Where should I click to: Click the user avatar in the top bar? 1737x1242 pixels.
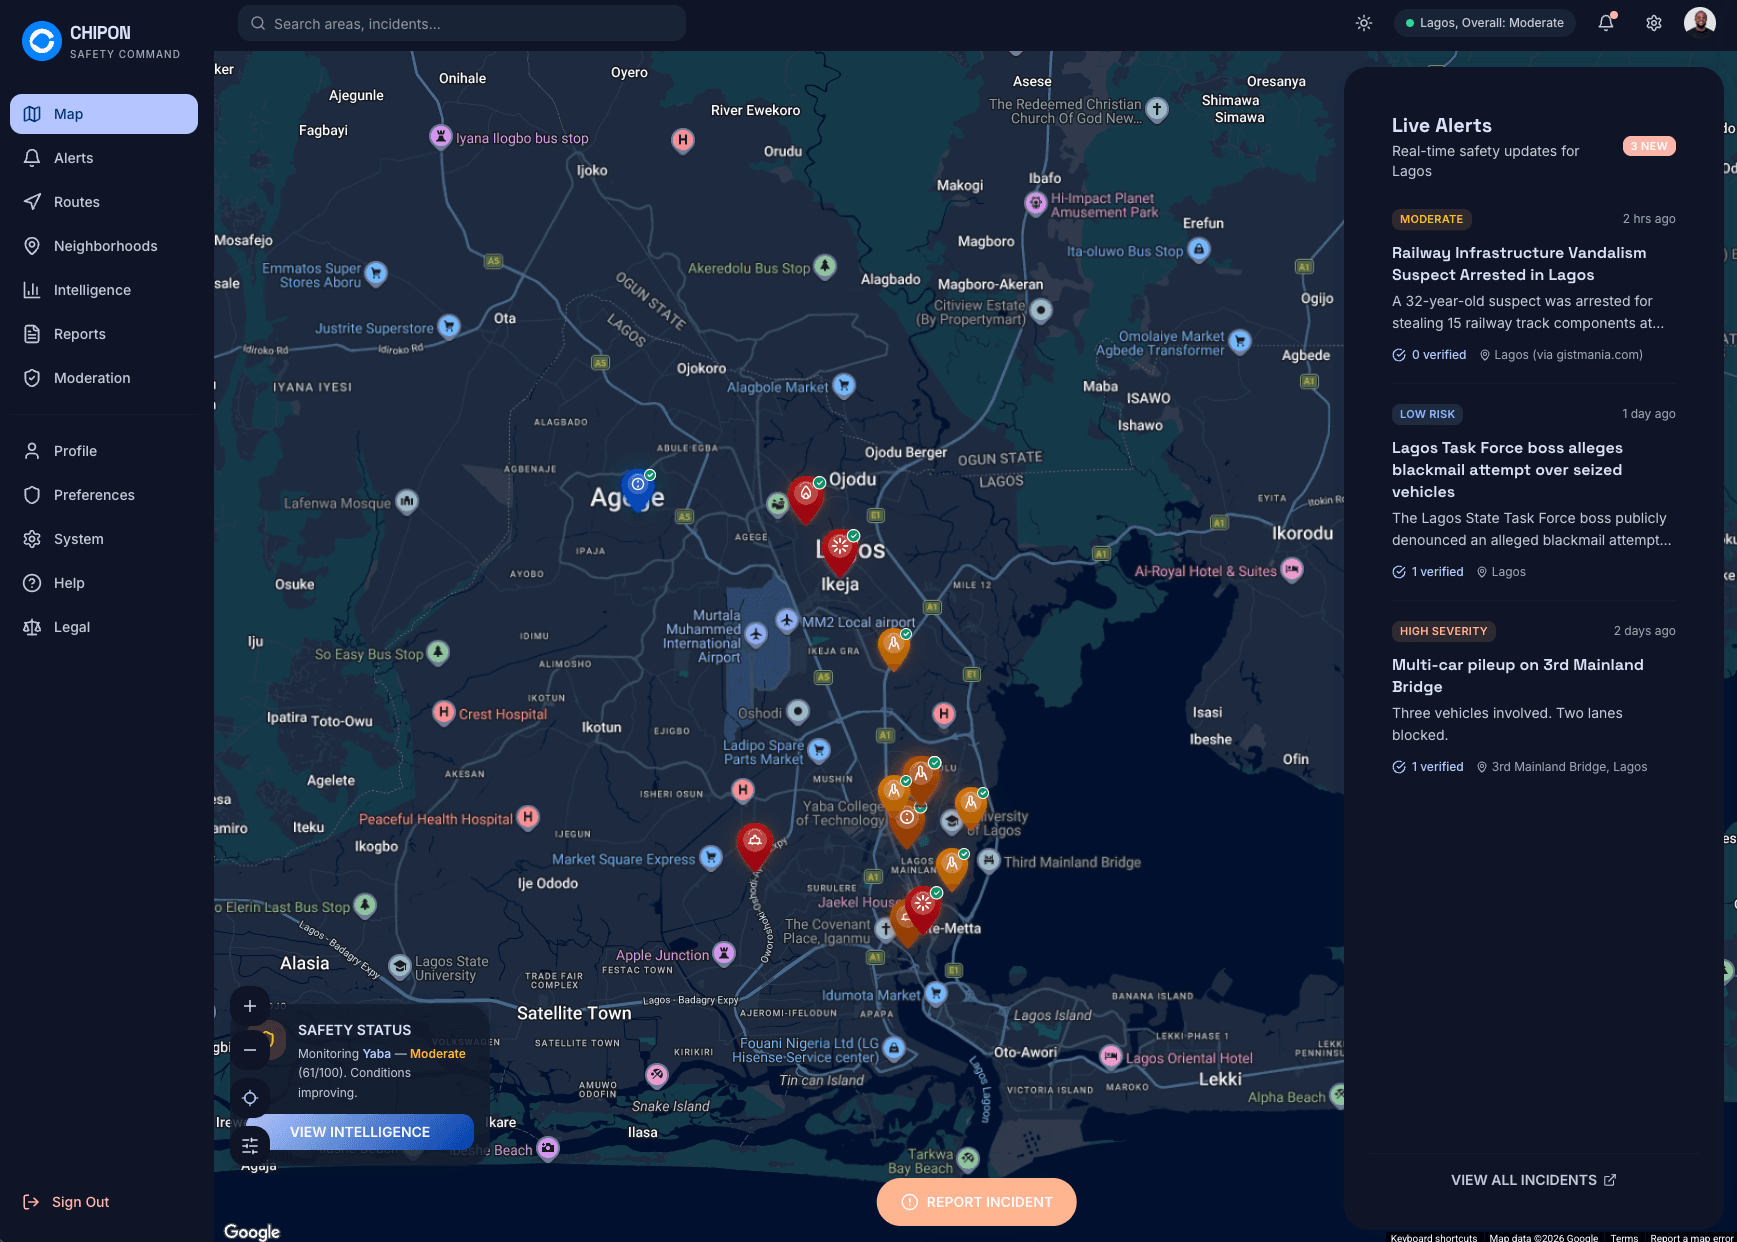pyautogui.click(x=1698, y=22)
